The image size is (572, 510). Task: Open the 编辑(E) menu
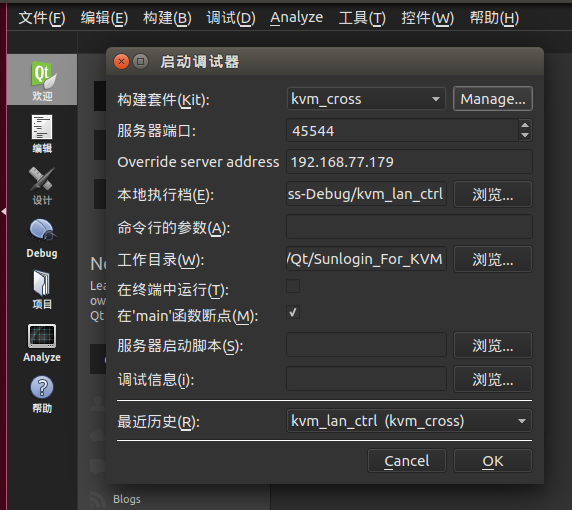104,18
